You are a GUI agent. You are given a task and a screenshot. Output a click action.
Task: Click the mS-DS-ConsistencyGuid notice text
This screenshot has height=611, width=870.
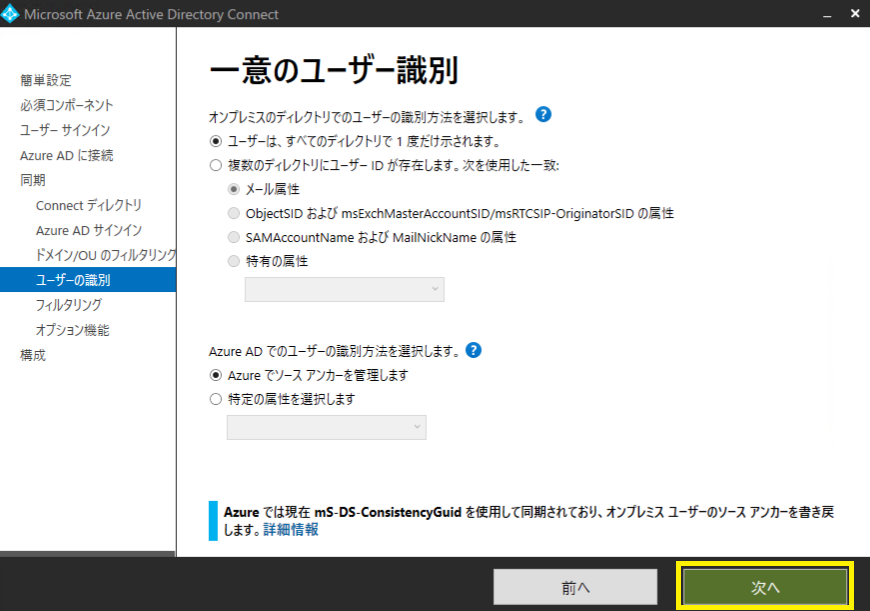[x=529, y=521]
